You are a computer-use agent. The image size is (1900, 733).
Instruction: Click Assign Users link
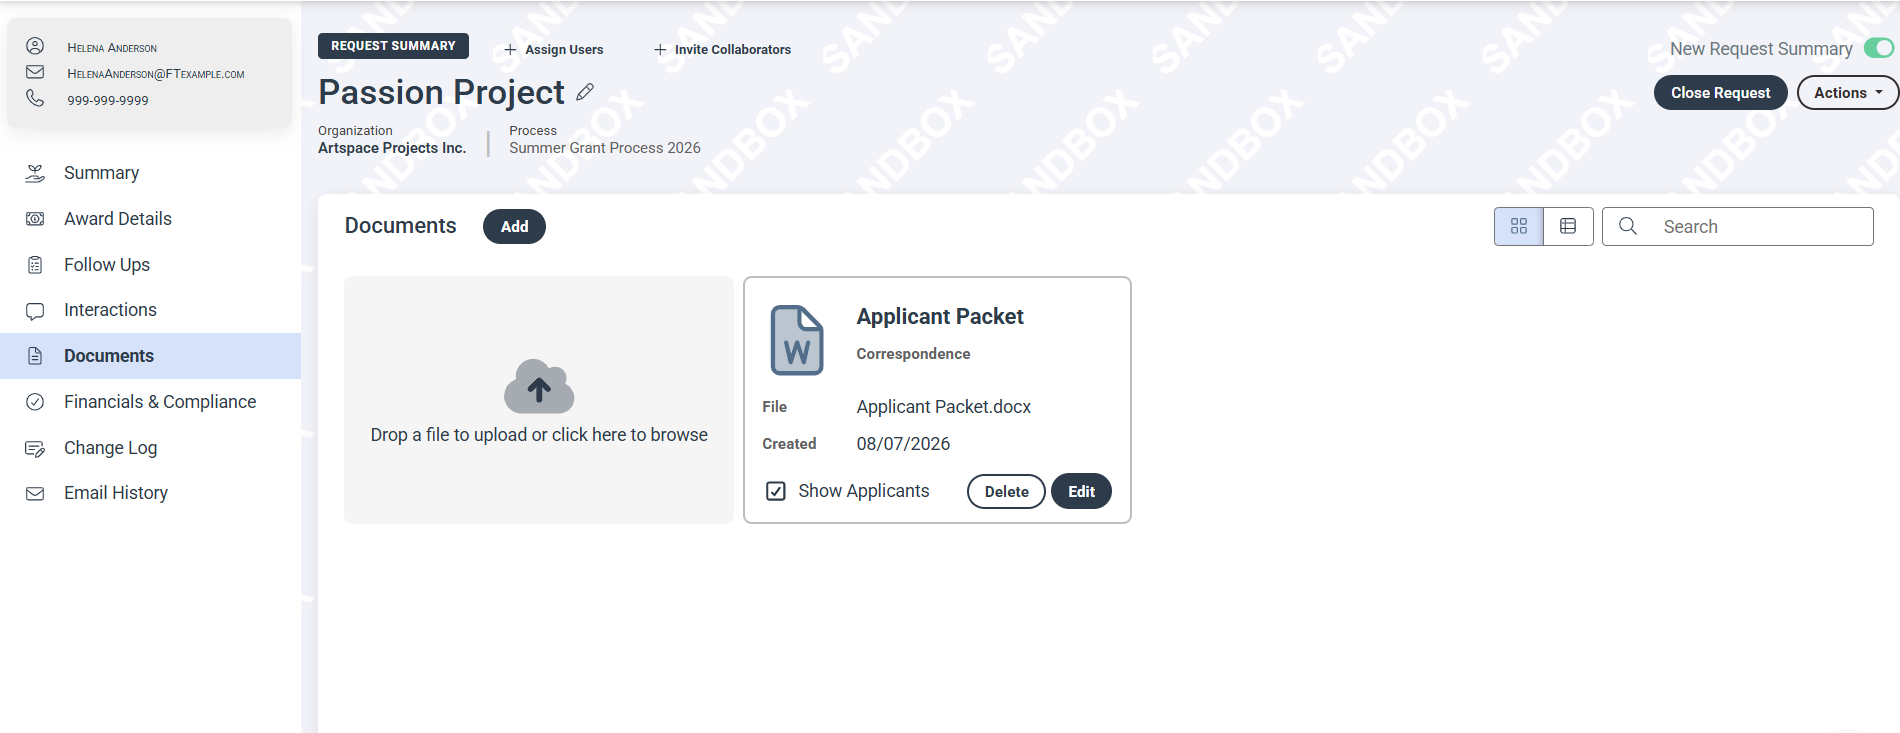click(x=564, y=50)
